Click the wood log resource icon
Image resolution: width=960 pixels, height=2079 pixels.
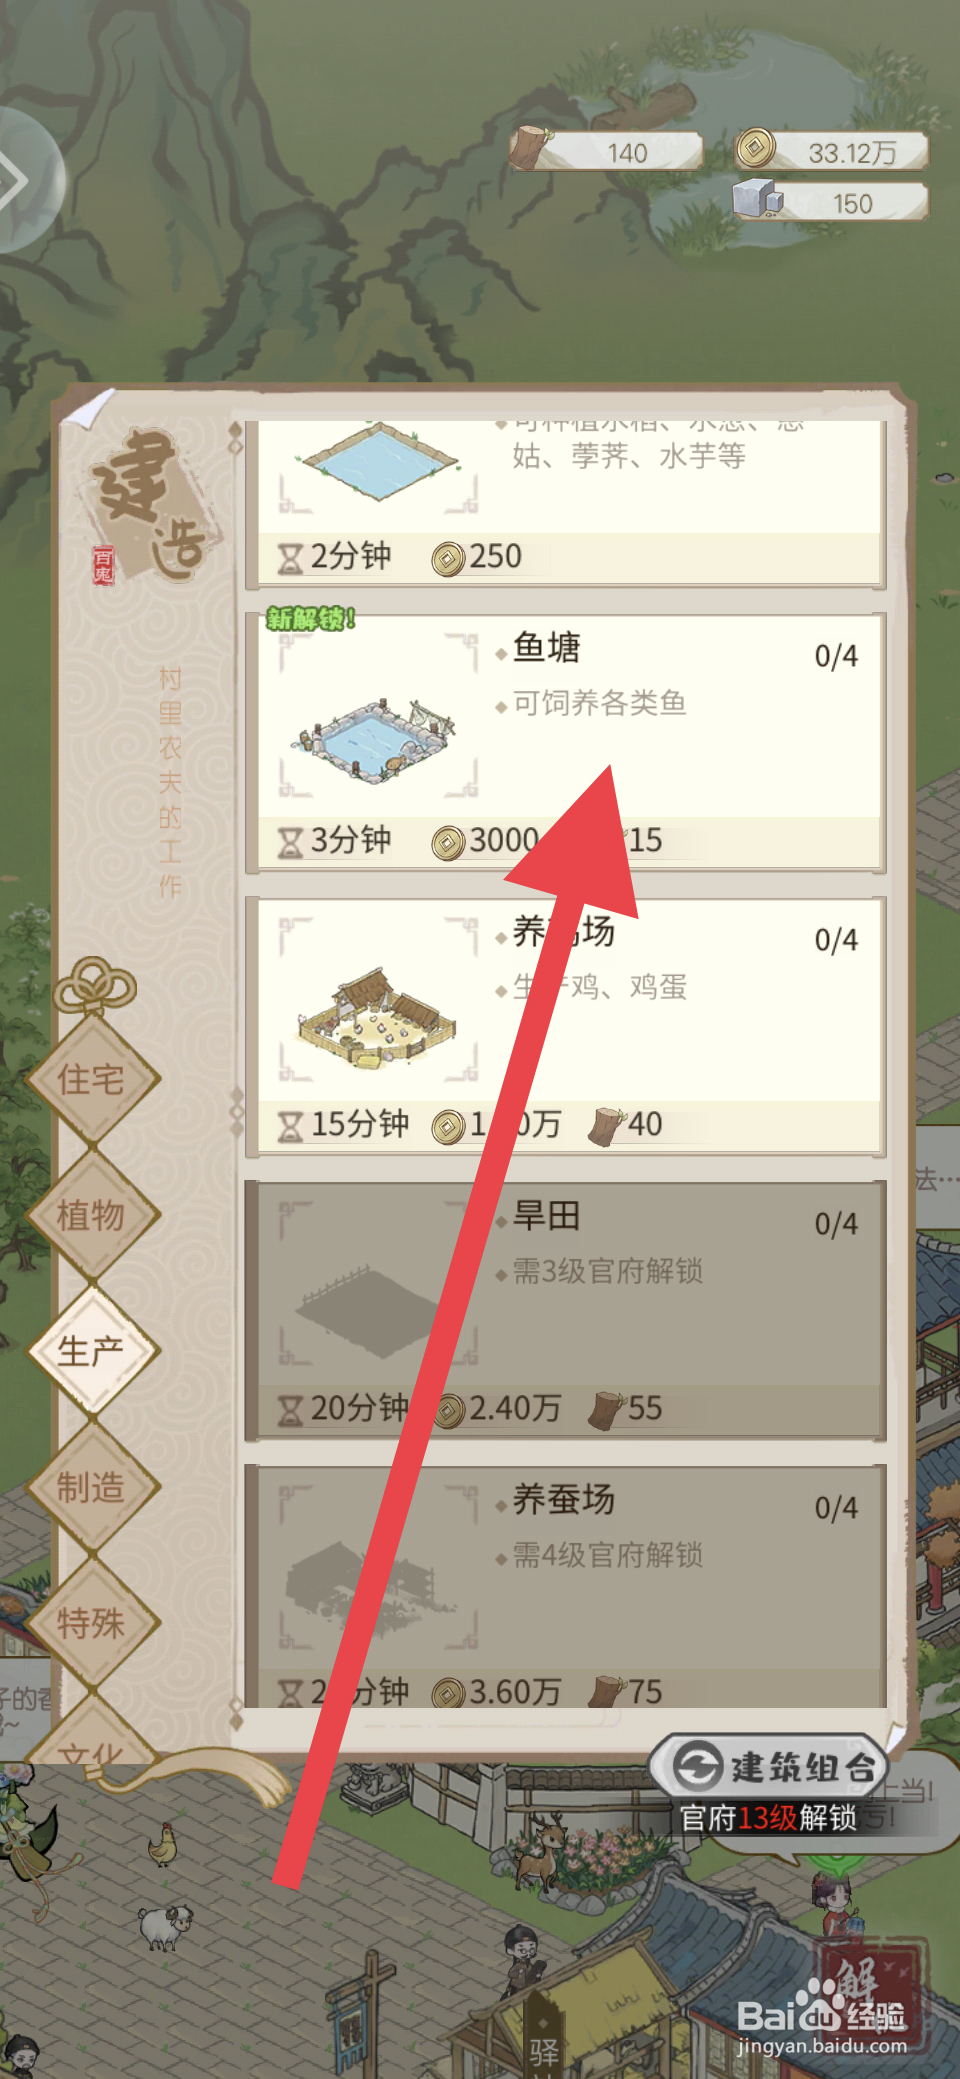[x=530, y=148]
